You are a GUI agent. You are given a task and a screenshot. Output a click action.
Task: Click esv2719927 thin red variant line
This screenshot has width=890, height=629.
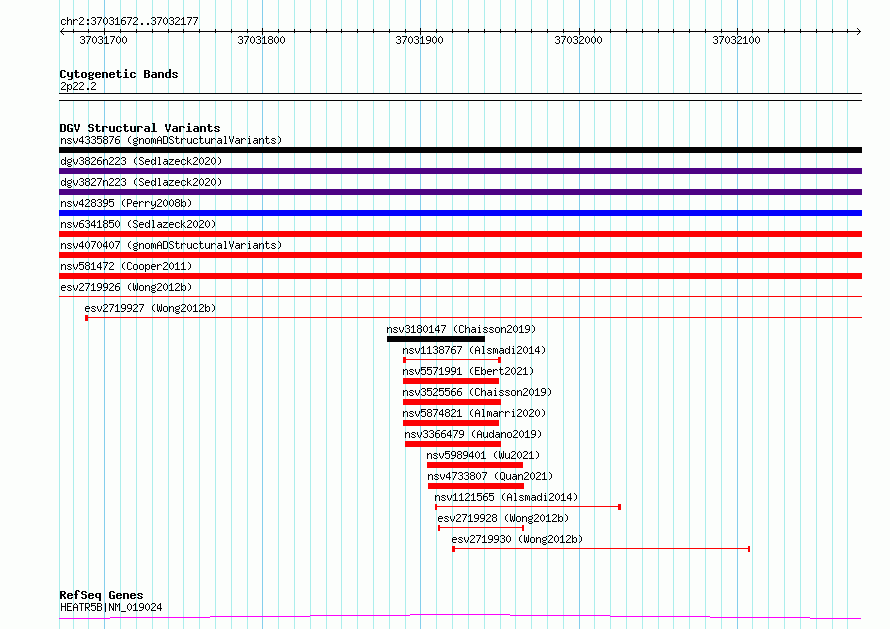(x=473, y=318)
